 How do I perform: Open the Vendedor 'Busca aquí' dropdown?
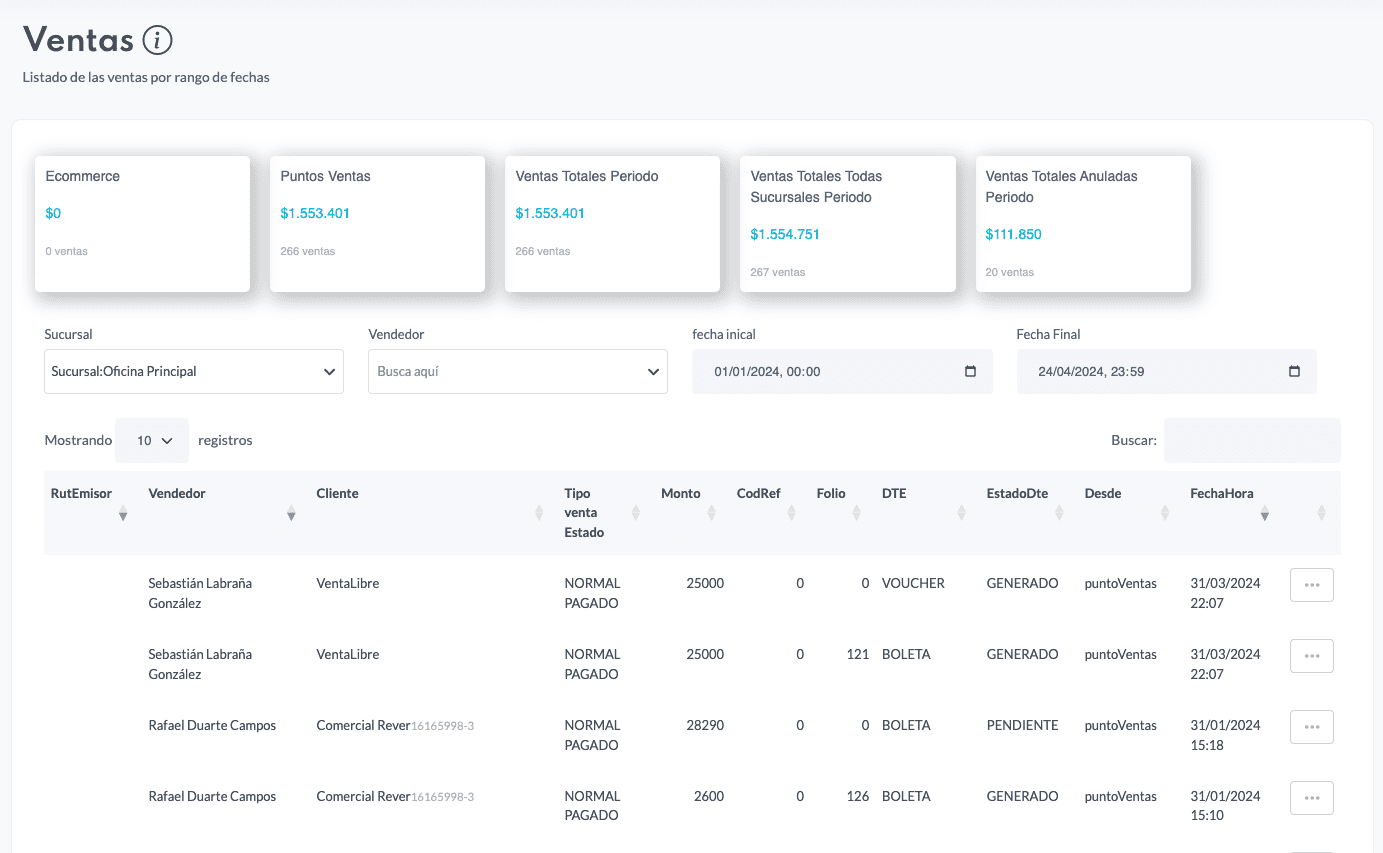coord(517,371)
